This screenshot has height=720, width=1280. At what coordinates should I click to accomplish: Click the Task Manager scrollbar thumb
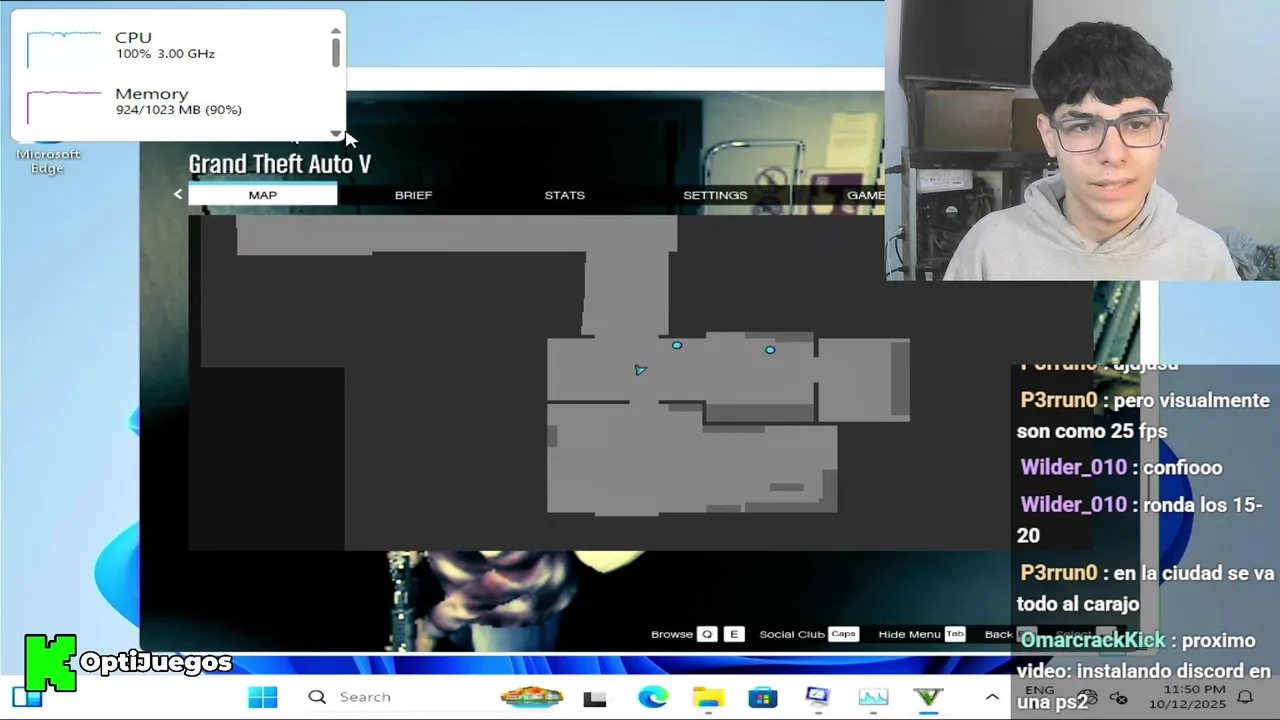[336, 52]
